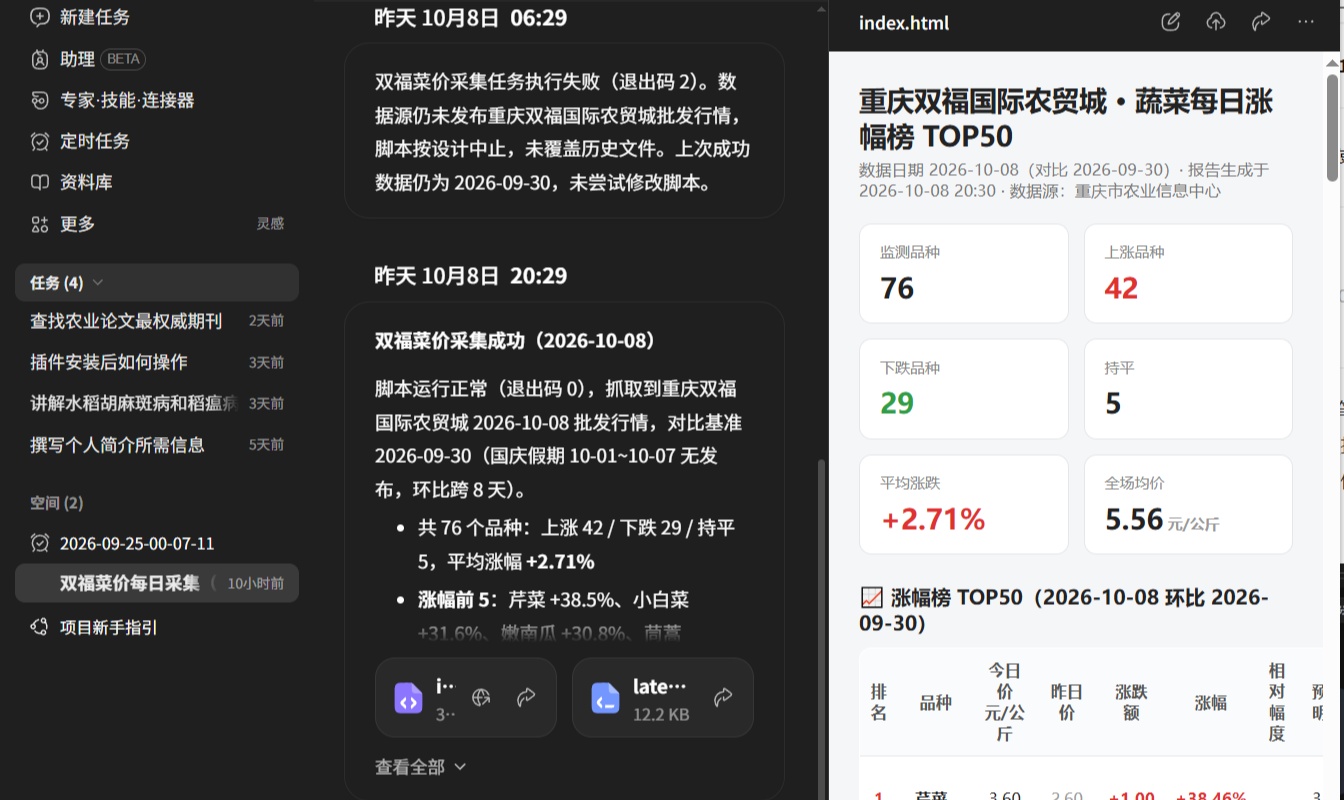This screenshot has width=1344, height=800.
Task: Click the globe icon on the purple file card
Action: 481,698
